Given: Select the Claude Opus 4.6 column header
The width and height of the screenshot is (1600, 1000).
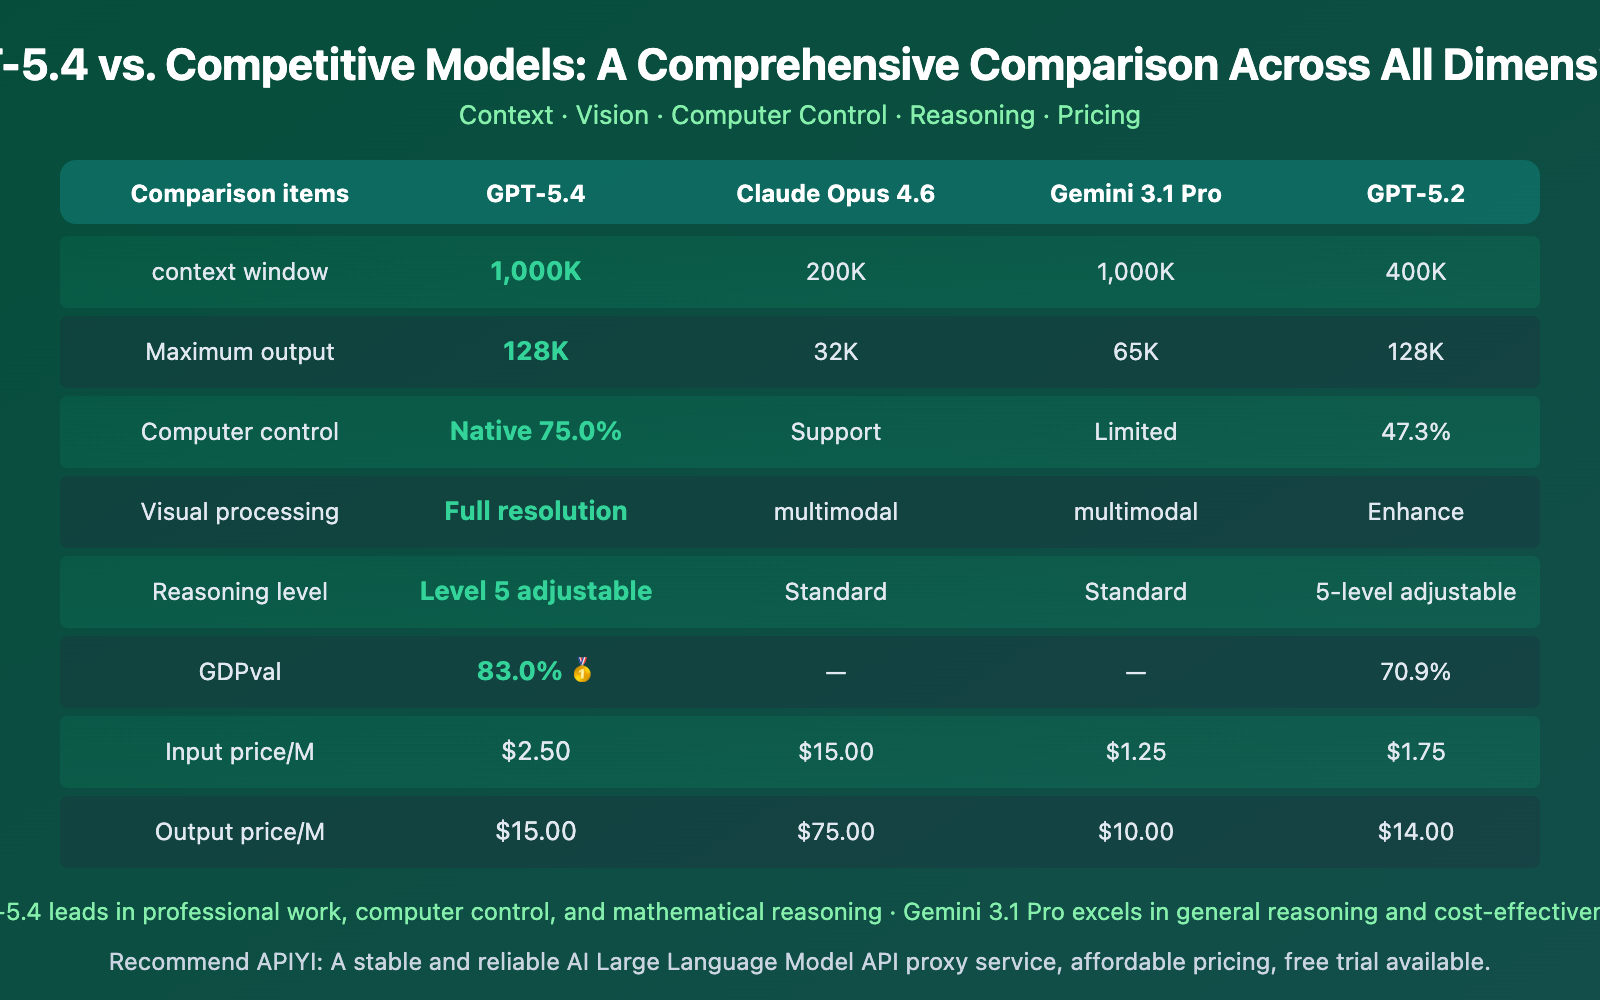Looking at the screenshot, I should pos(835,194).
